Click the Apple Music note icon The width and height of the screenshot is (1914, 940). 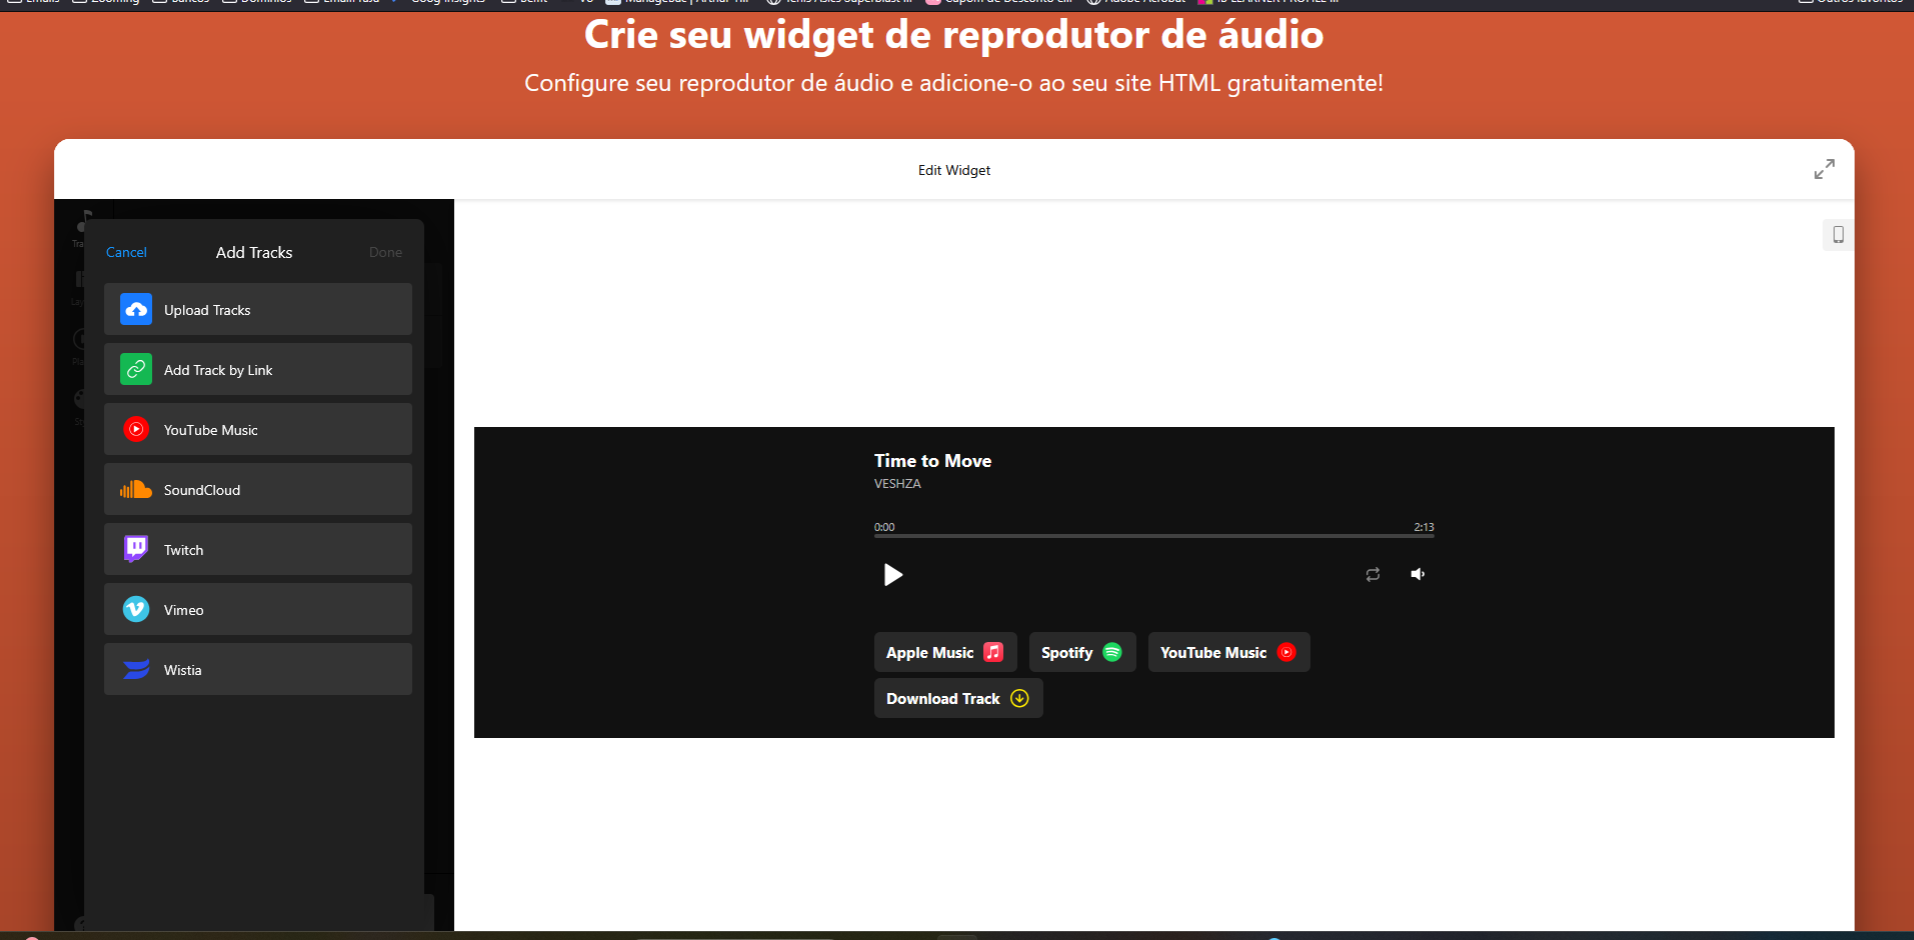pos(993,652)
